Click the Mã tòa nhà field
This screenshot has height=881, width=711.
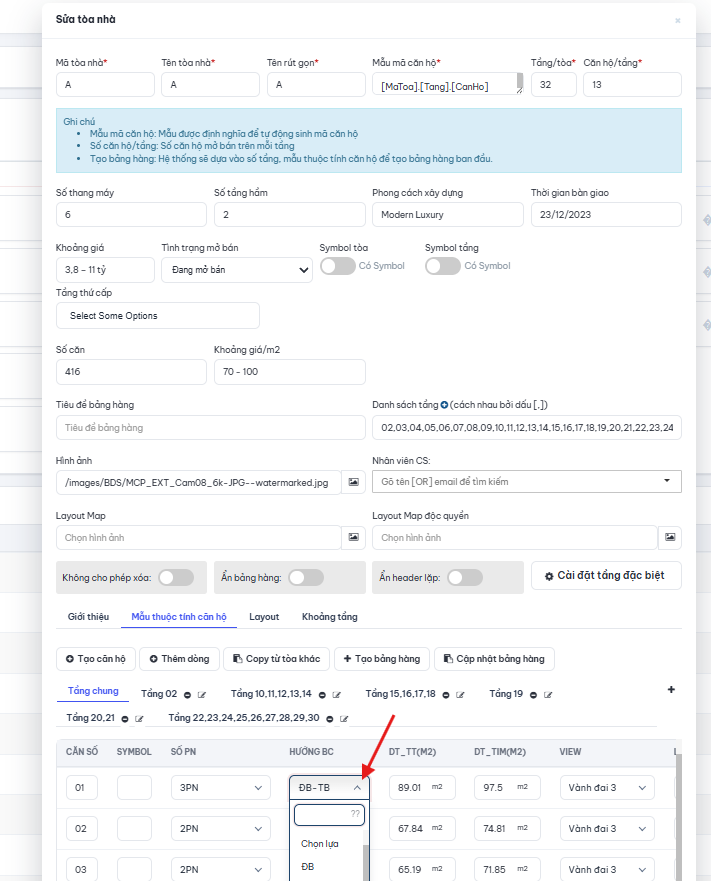coord(105,85)
